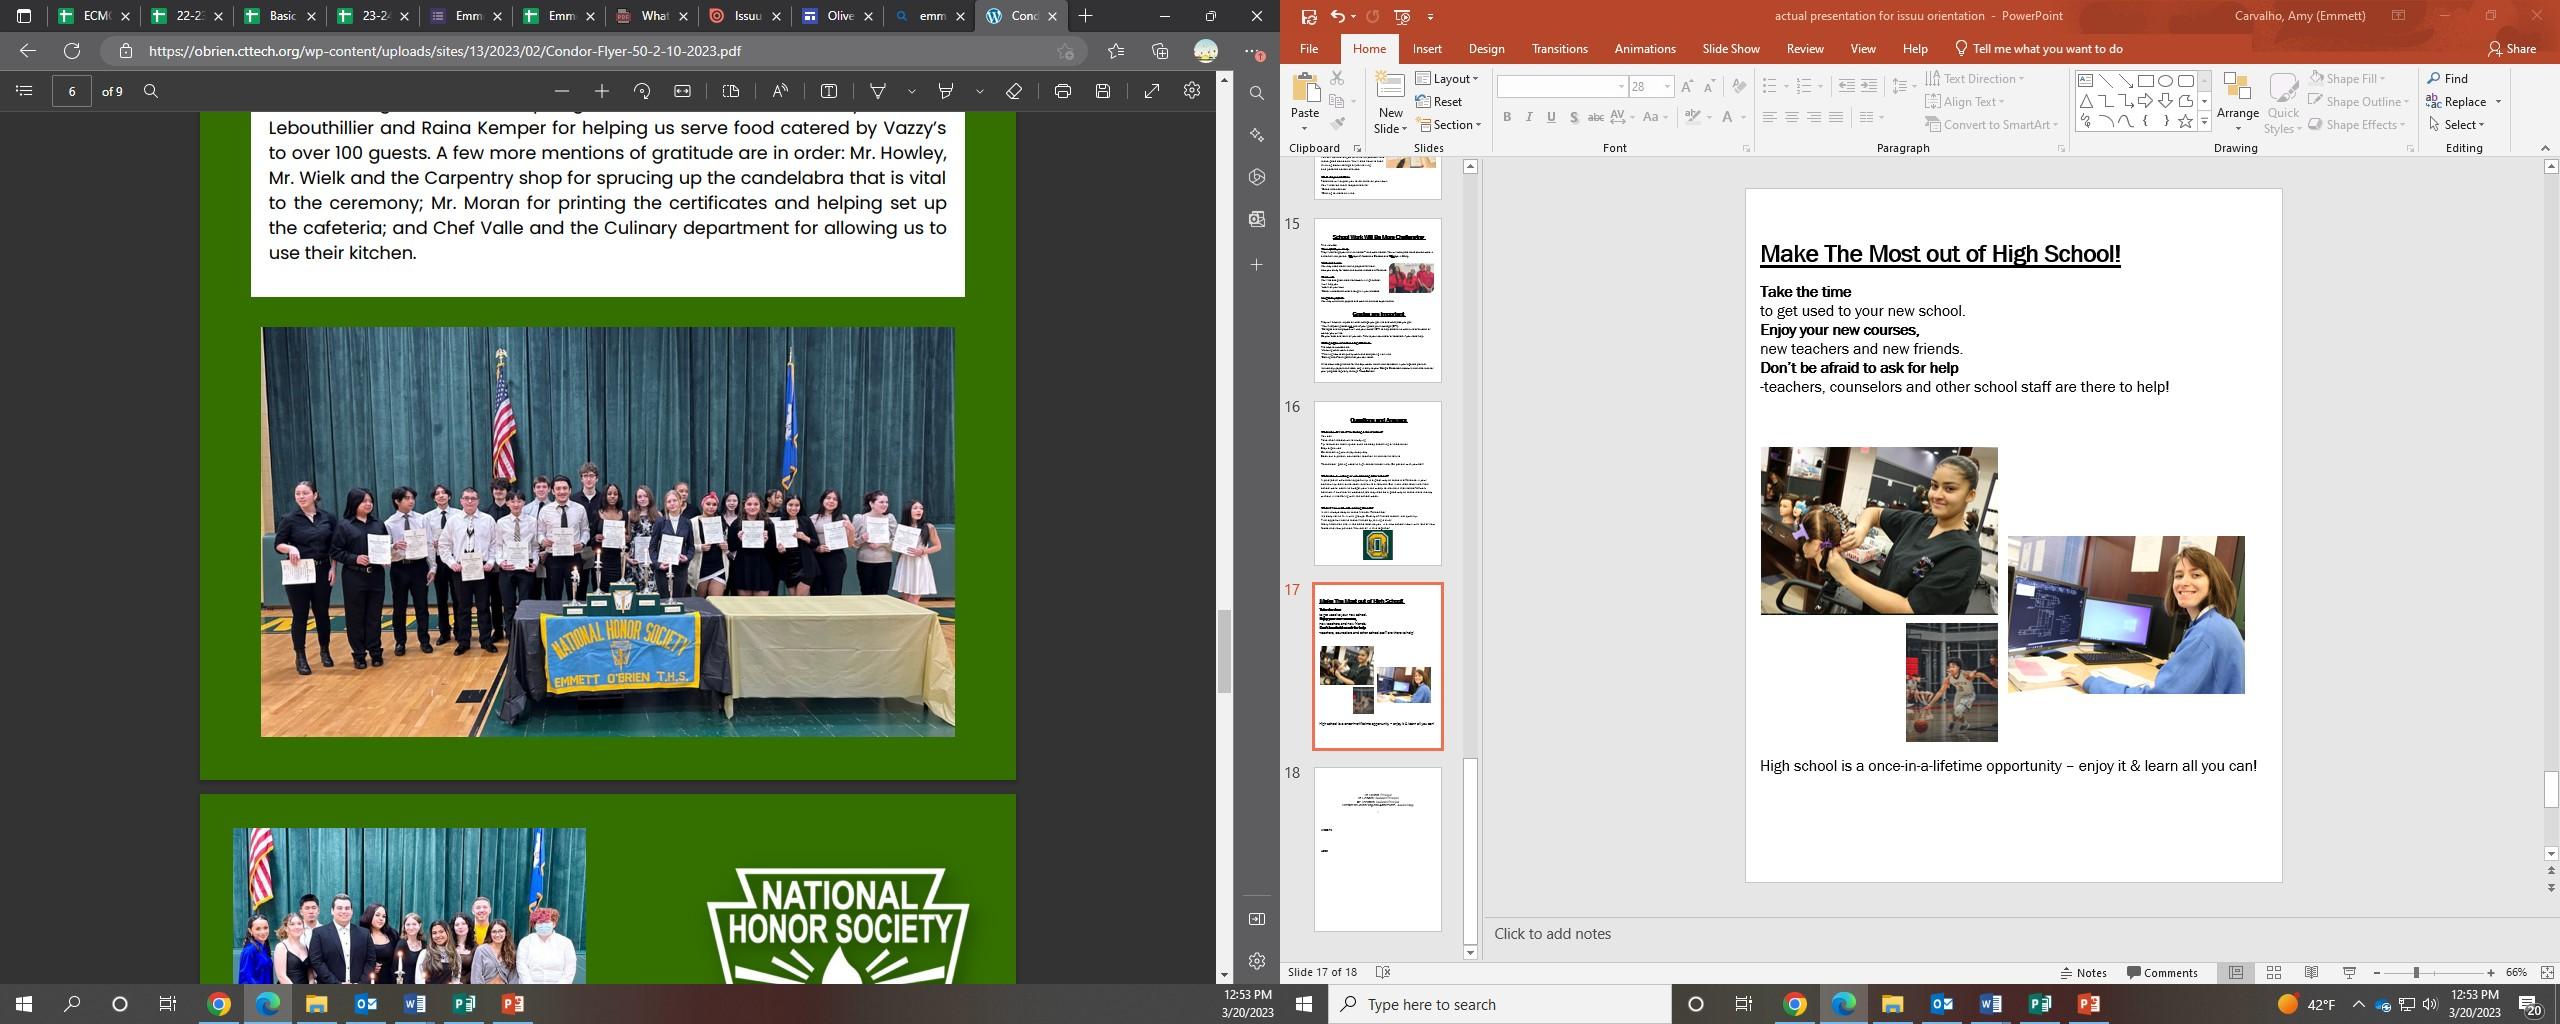Toggle Bold formatting in PowerPoint
2560x1024 pixels.
[x=1507, y=118]
